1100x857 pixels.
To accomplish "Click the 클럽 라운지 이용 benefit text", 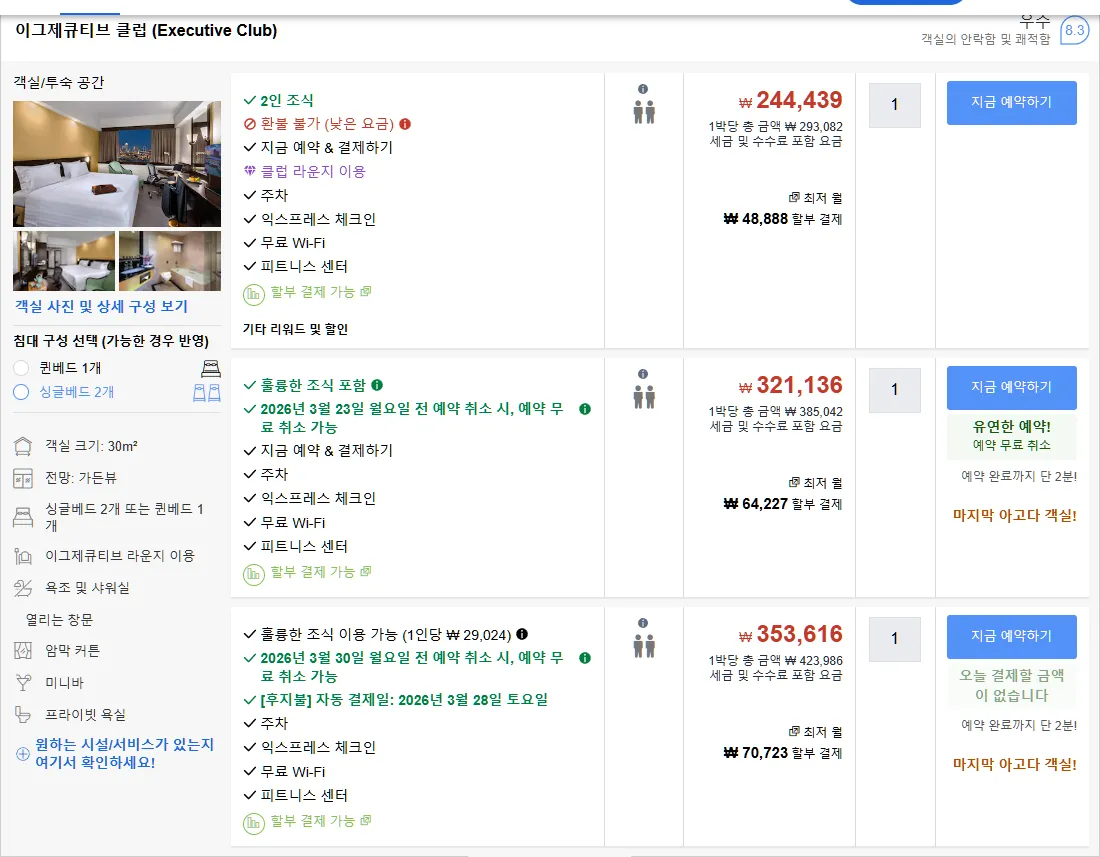I will click(x=313, y=171).
